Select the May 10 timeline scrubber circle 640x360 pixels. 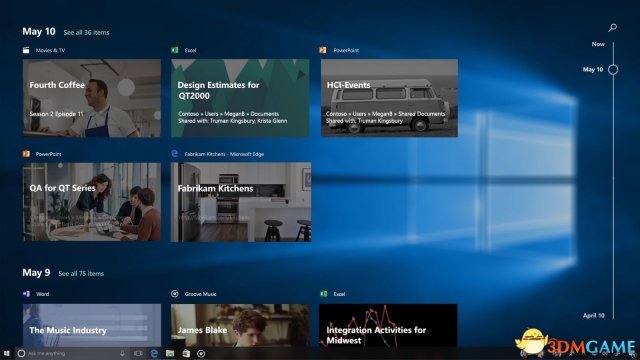pos(613,70)
